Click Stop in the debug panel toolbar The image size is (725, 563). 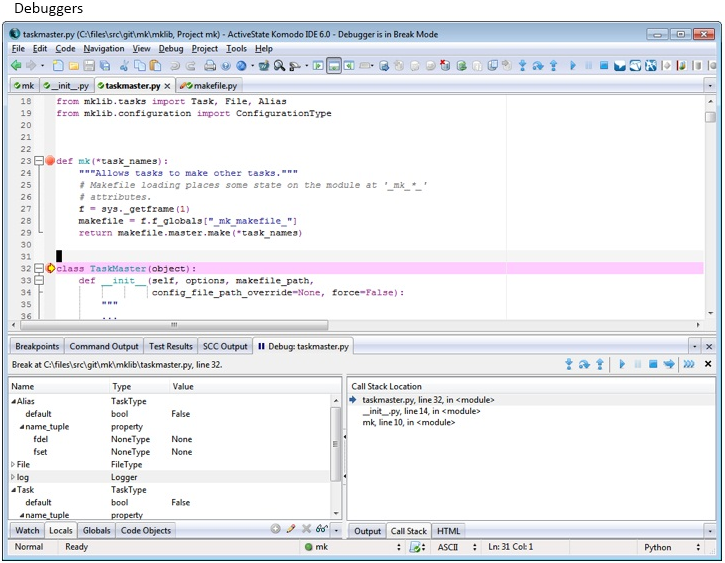(653, 364)
